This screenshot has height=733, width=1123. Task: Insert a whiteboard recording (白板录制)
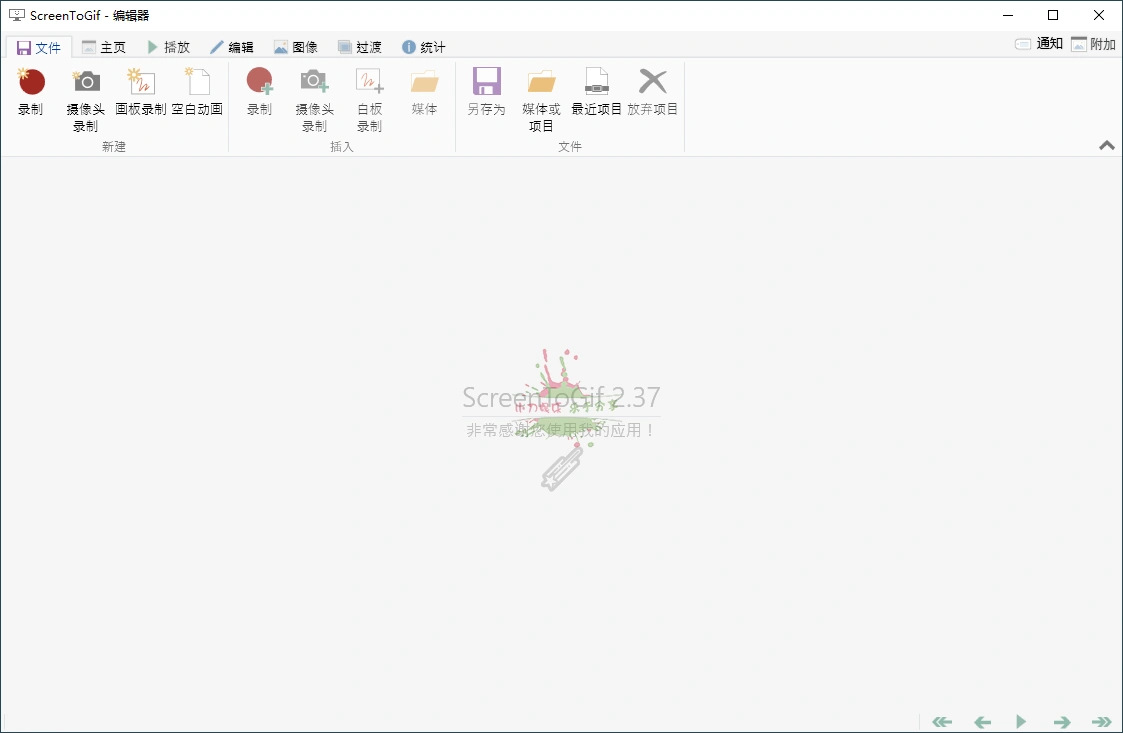[368, 95]
